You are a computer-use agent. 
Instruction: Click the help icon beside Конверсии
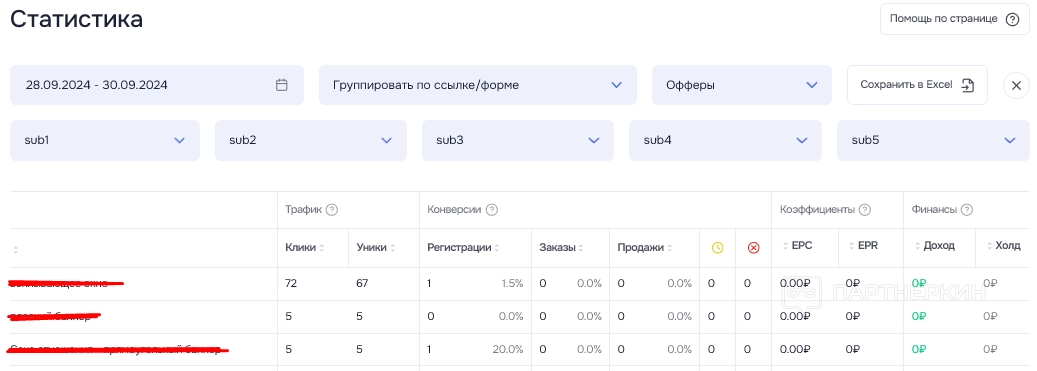pos(491,210)
